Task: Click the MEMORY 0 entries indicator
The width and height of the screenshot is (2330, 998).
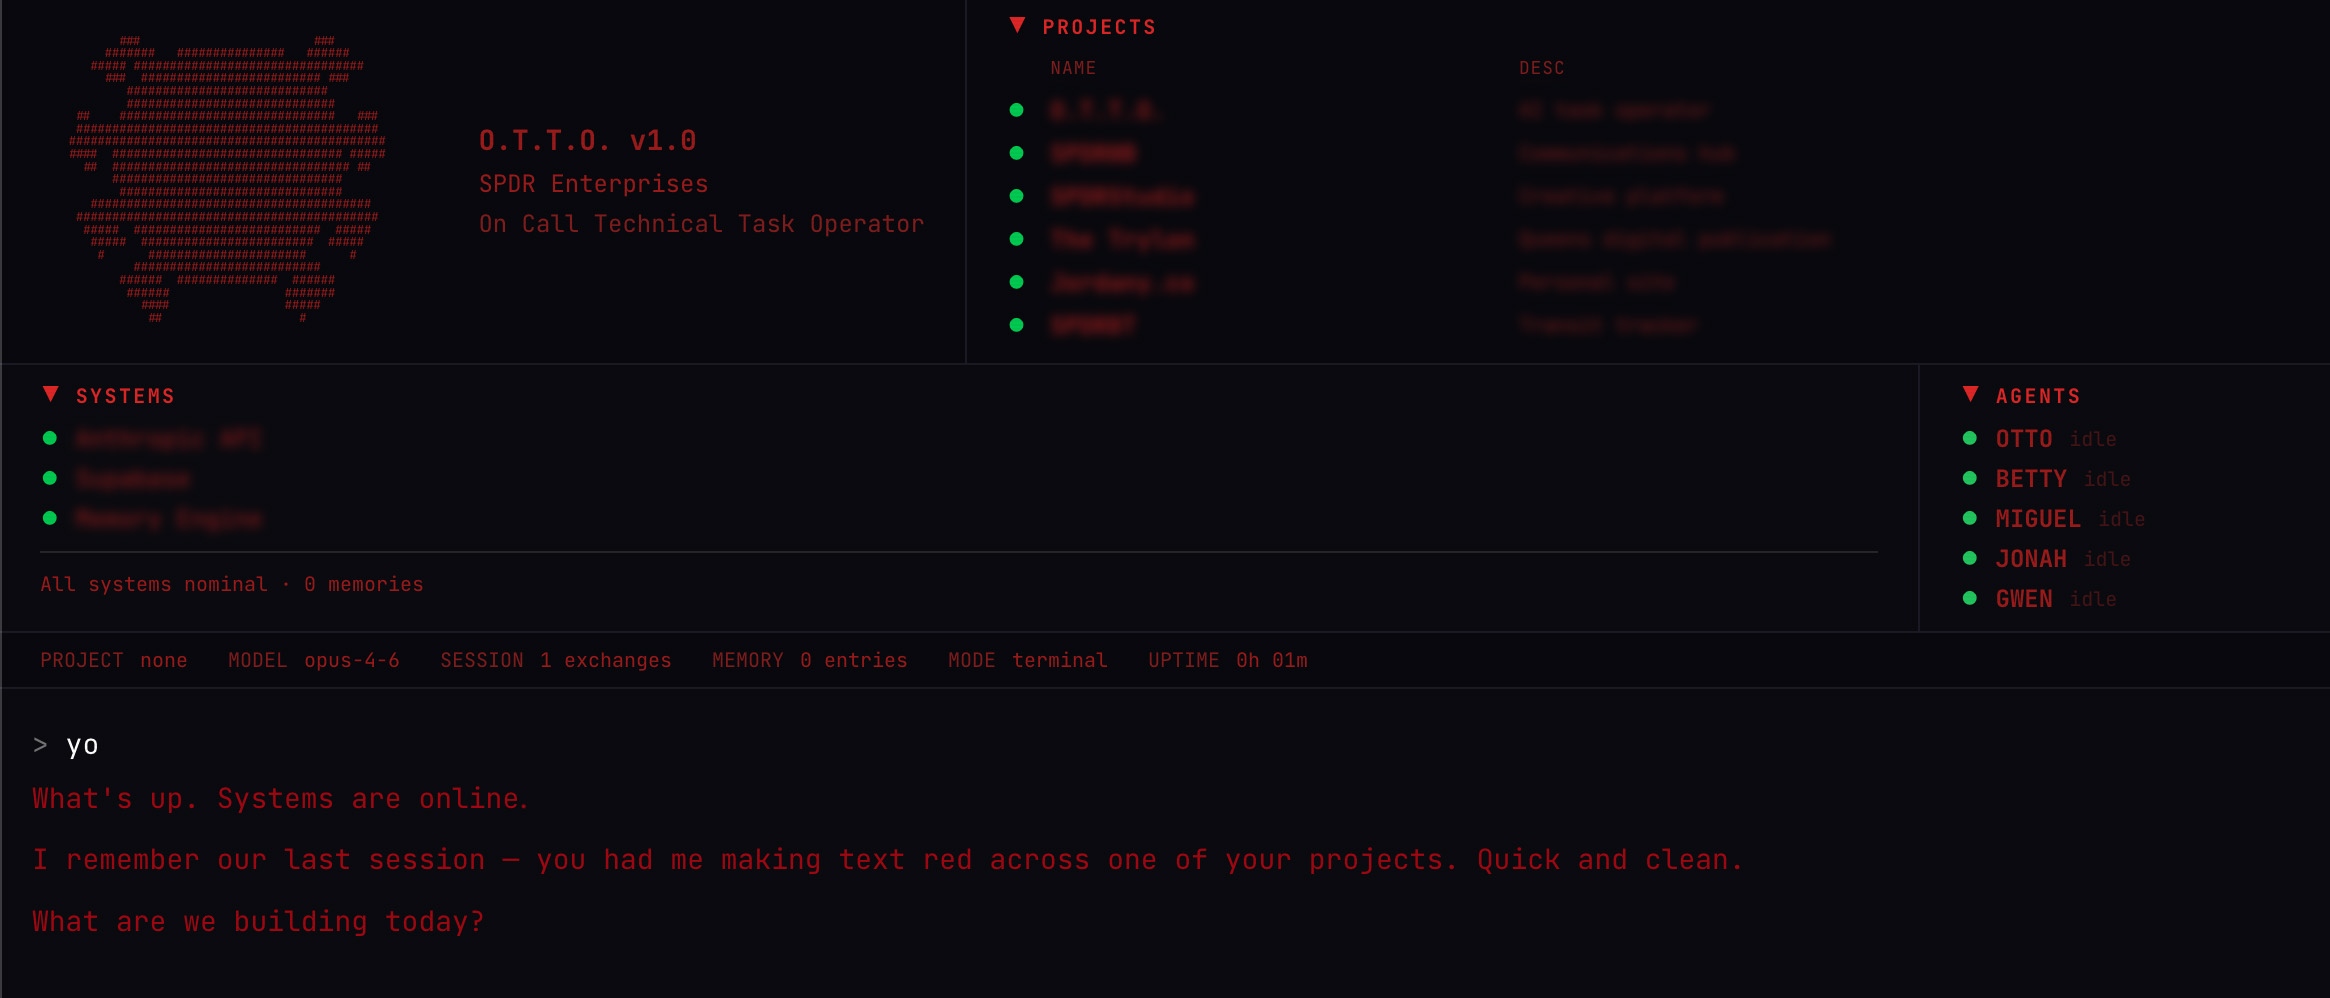Action: coord(809,660)
